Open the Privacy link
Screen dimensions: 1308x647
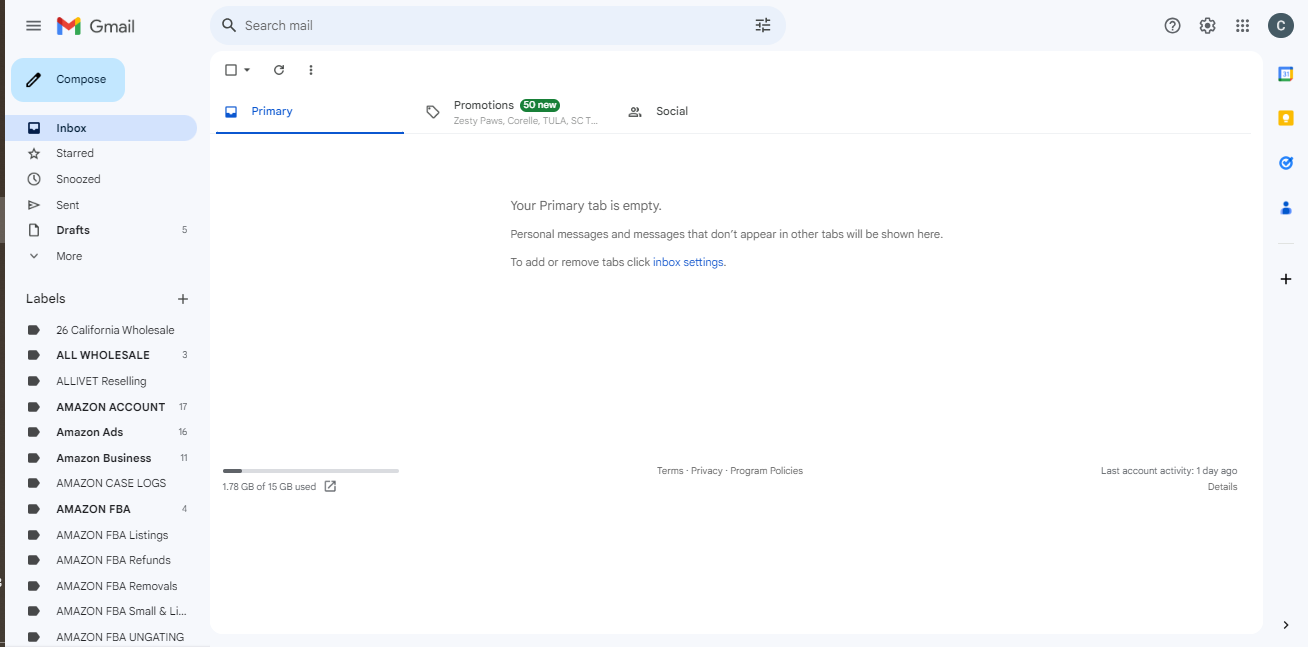click(x=706, y=471)
